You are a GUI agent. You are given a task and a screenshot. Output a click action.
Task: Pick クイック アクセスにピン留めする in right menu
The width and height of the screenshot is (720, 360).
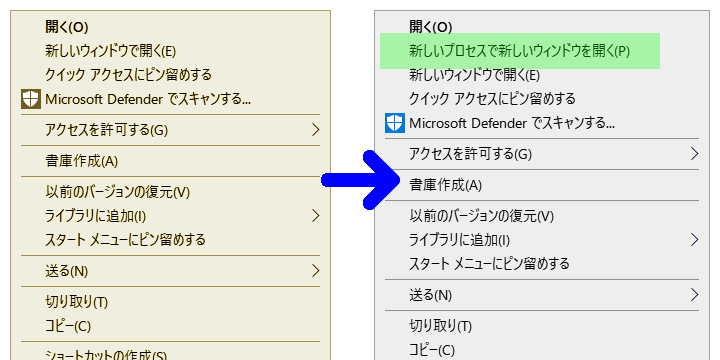(492, 98)
